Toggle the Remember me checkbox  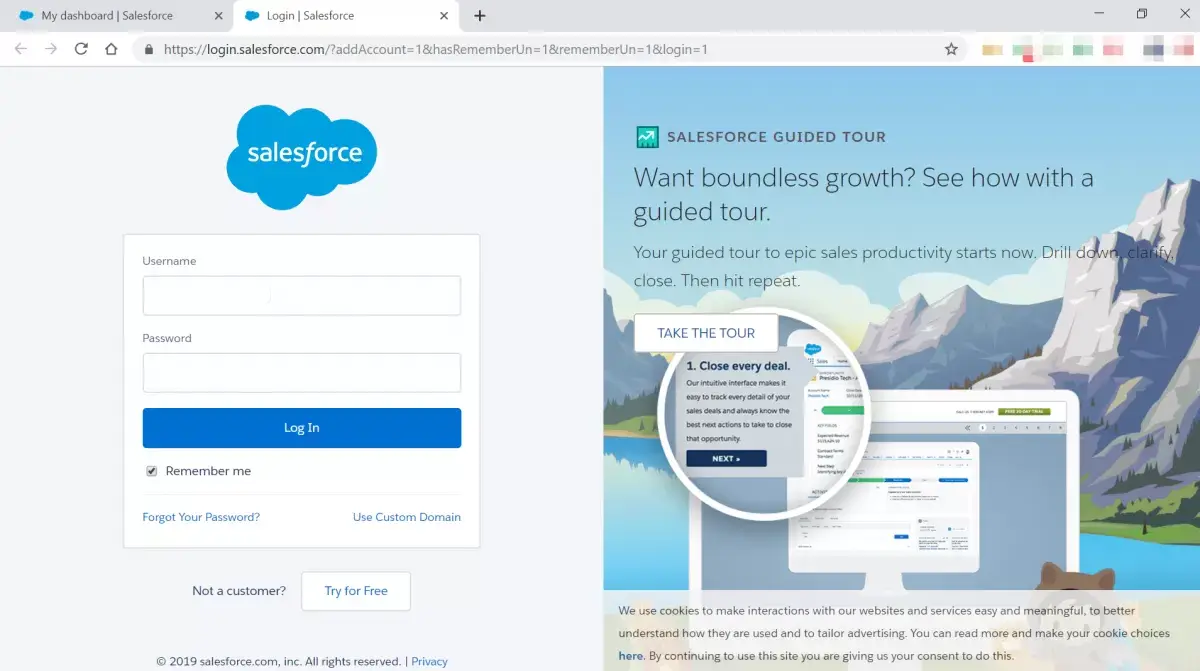pyautogui.click(x=152, y=471)
